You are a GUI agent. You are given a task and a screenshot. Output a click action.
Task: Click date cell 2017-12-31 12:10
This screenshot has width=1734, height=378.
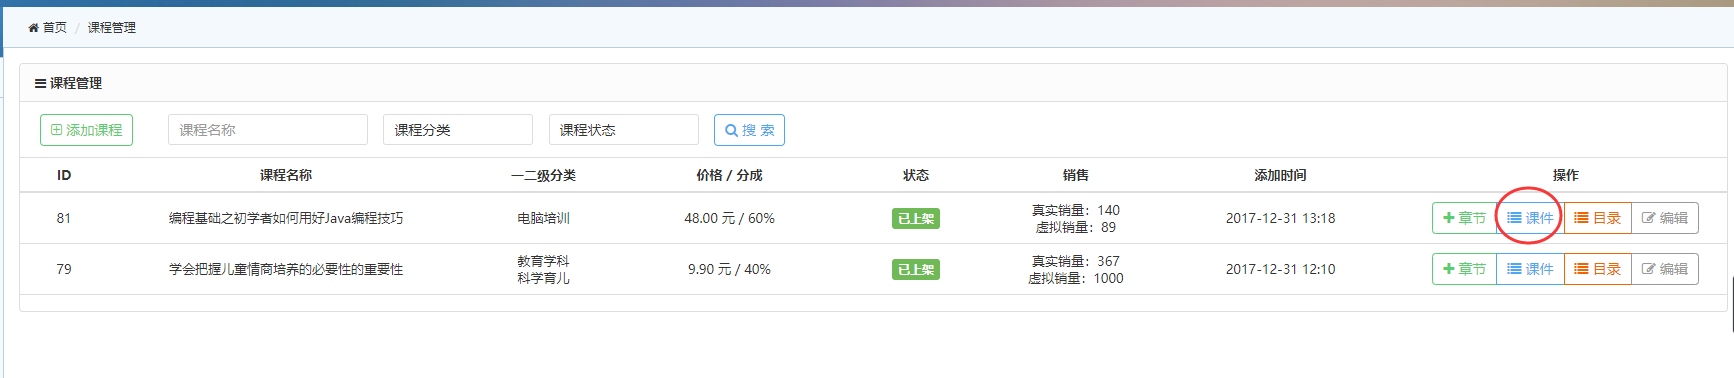point(1281,269)
